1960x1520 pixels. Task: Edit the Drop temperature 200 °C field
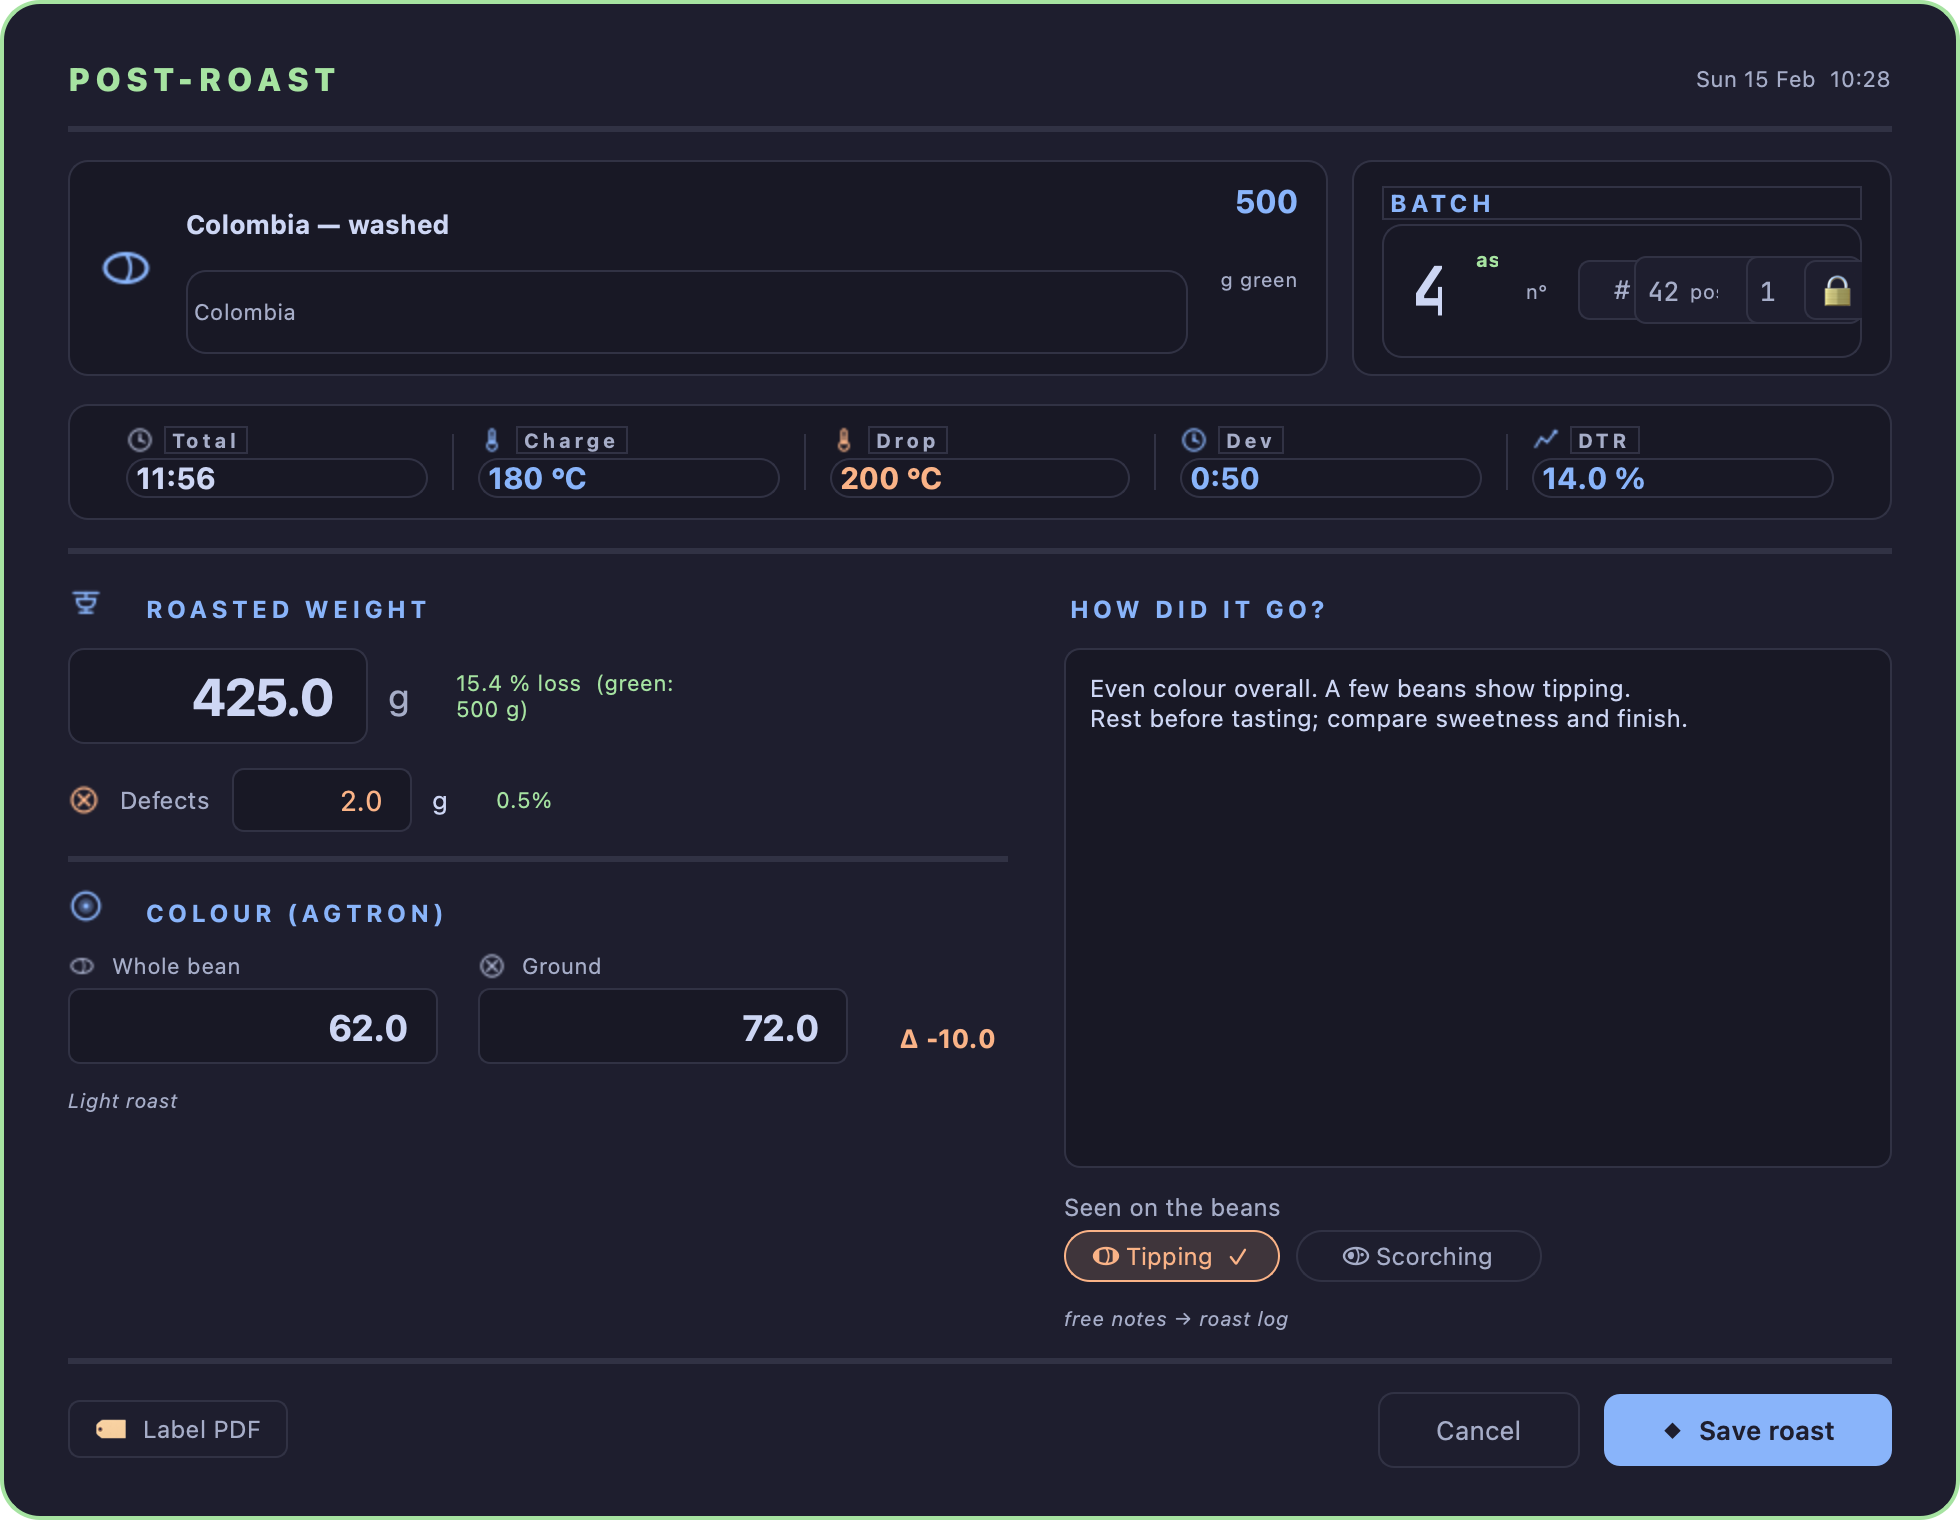[x=980, y=478]
